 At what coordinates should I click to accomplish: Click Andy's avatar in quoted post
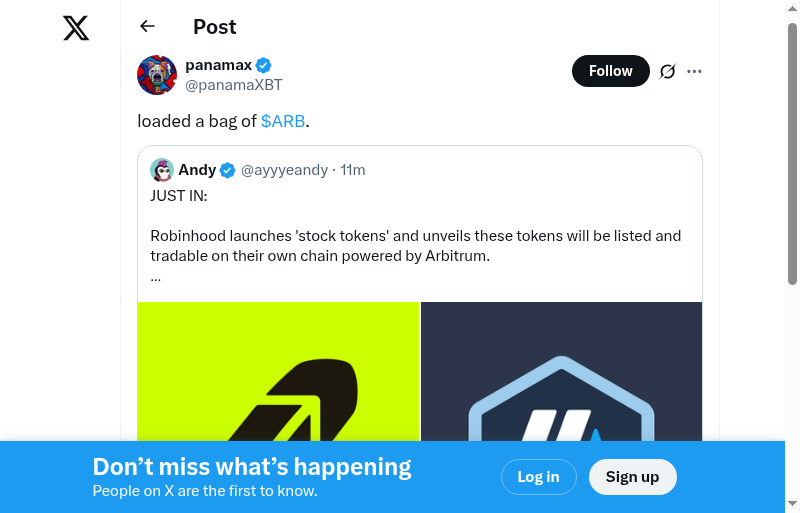(x=162, y=170)
